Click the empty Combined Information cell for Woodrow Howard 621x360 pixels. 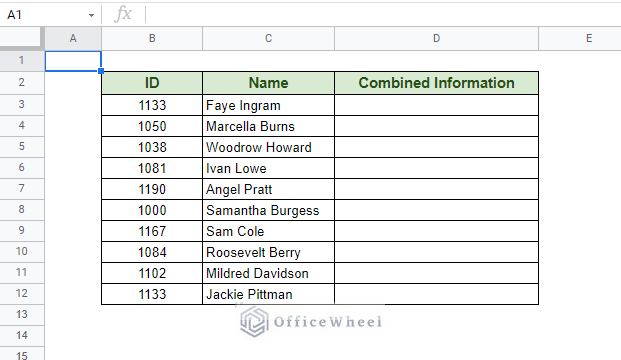(436, 147)
